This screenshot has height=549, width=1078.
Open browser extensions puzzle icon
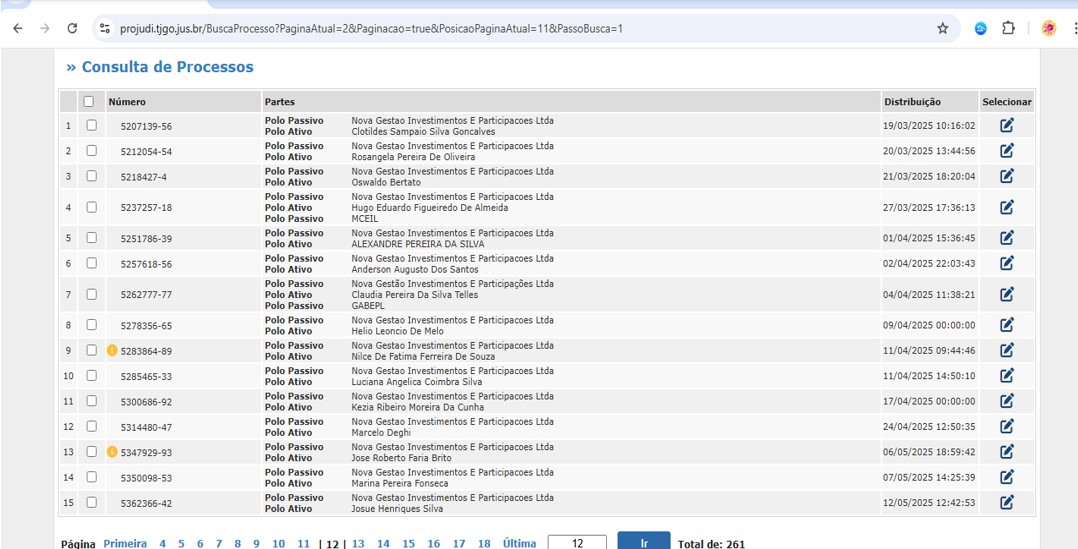click(1008, 29)
